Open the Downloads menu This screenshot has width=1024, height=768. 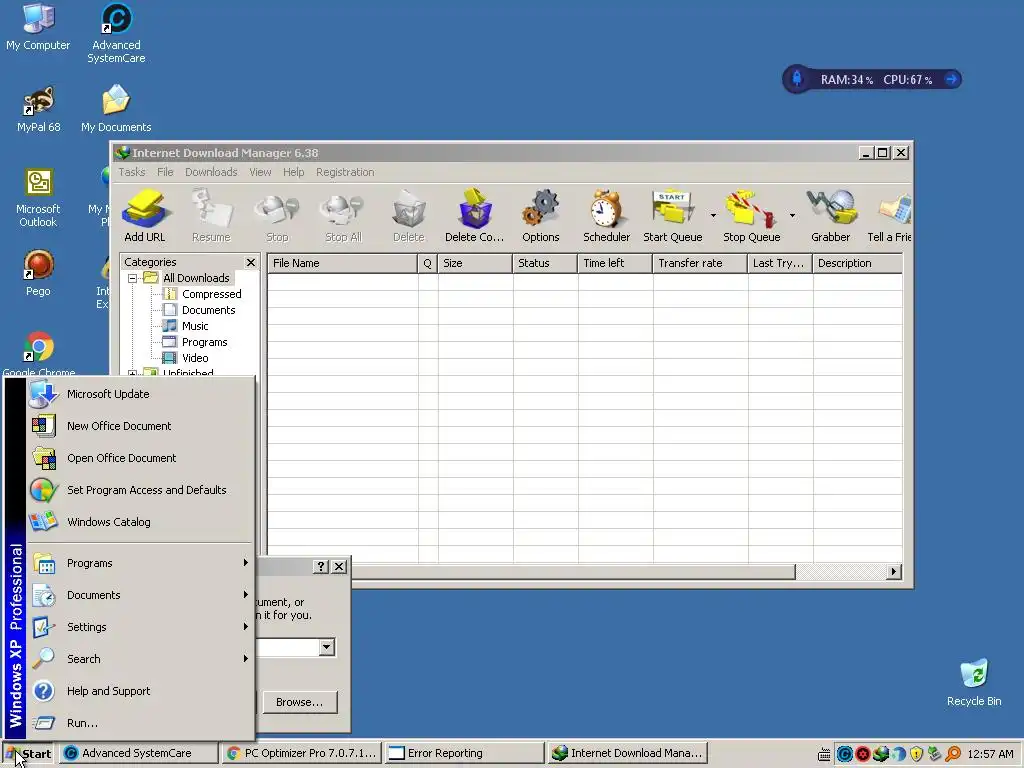pyautogui.click(x=211, y=172)
